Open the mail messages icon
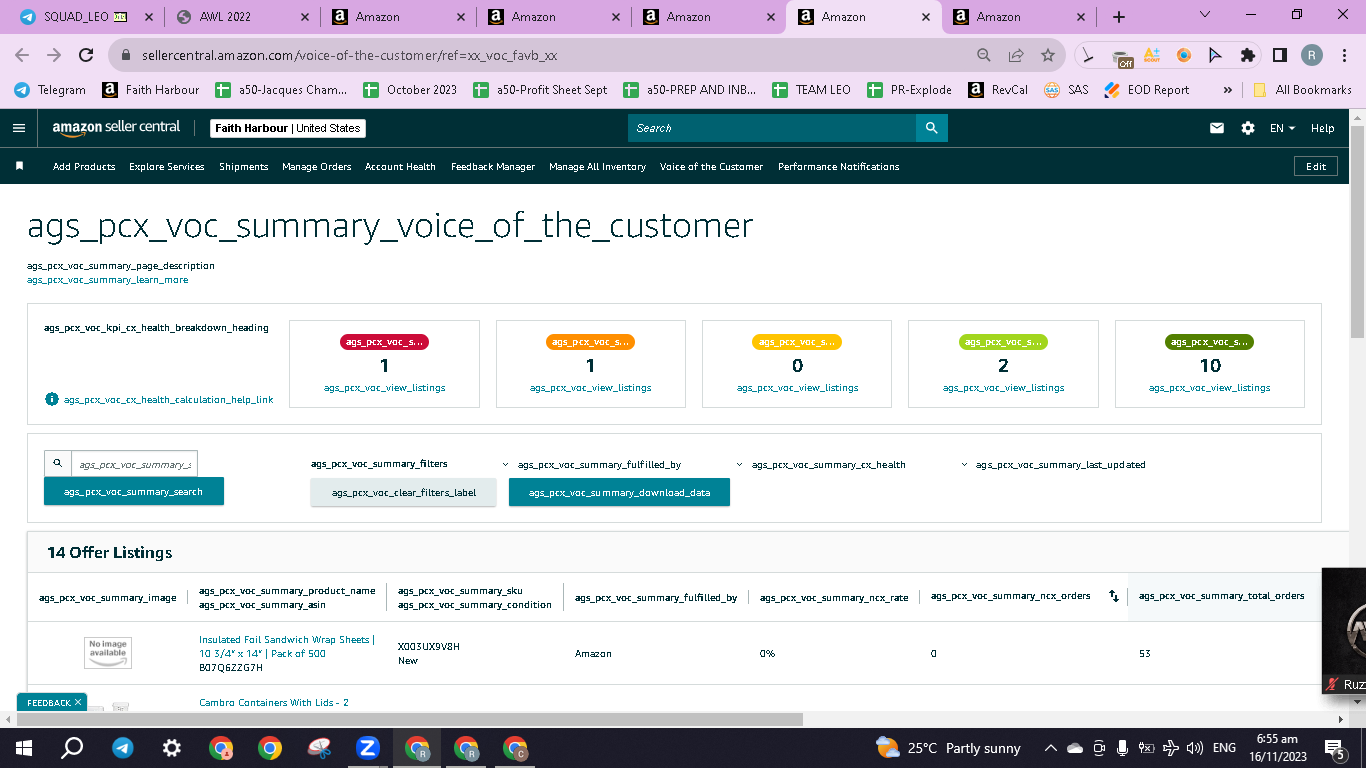 (x=1217, y=128)
